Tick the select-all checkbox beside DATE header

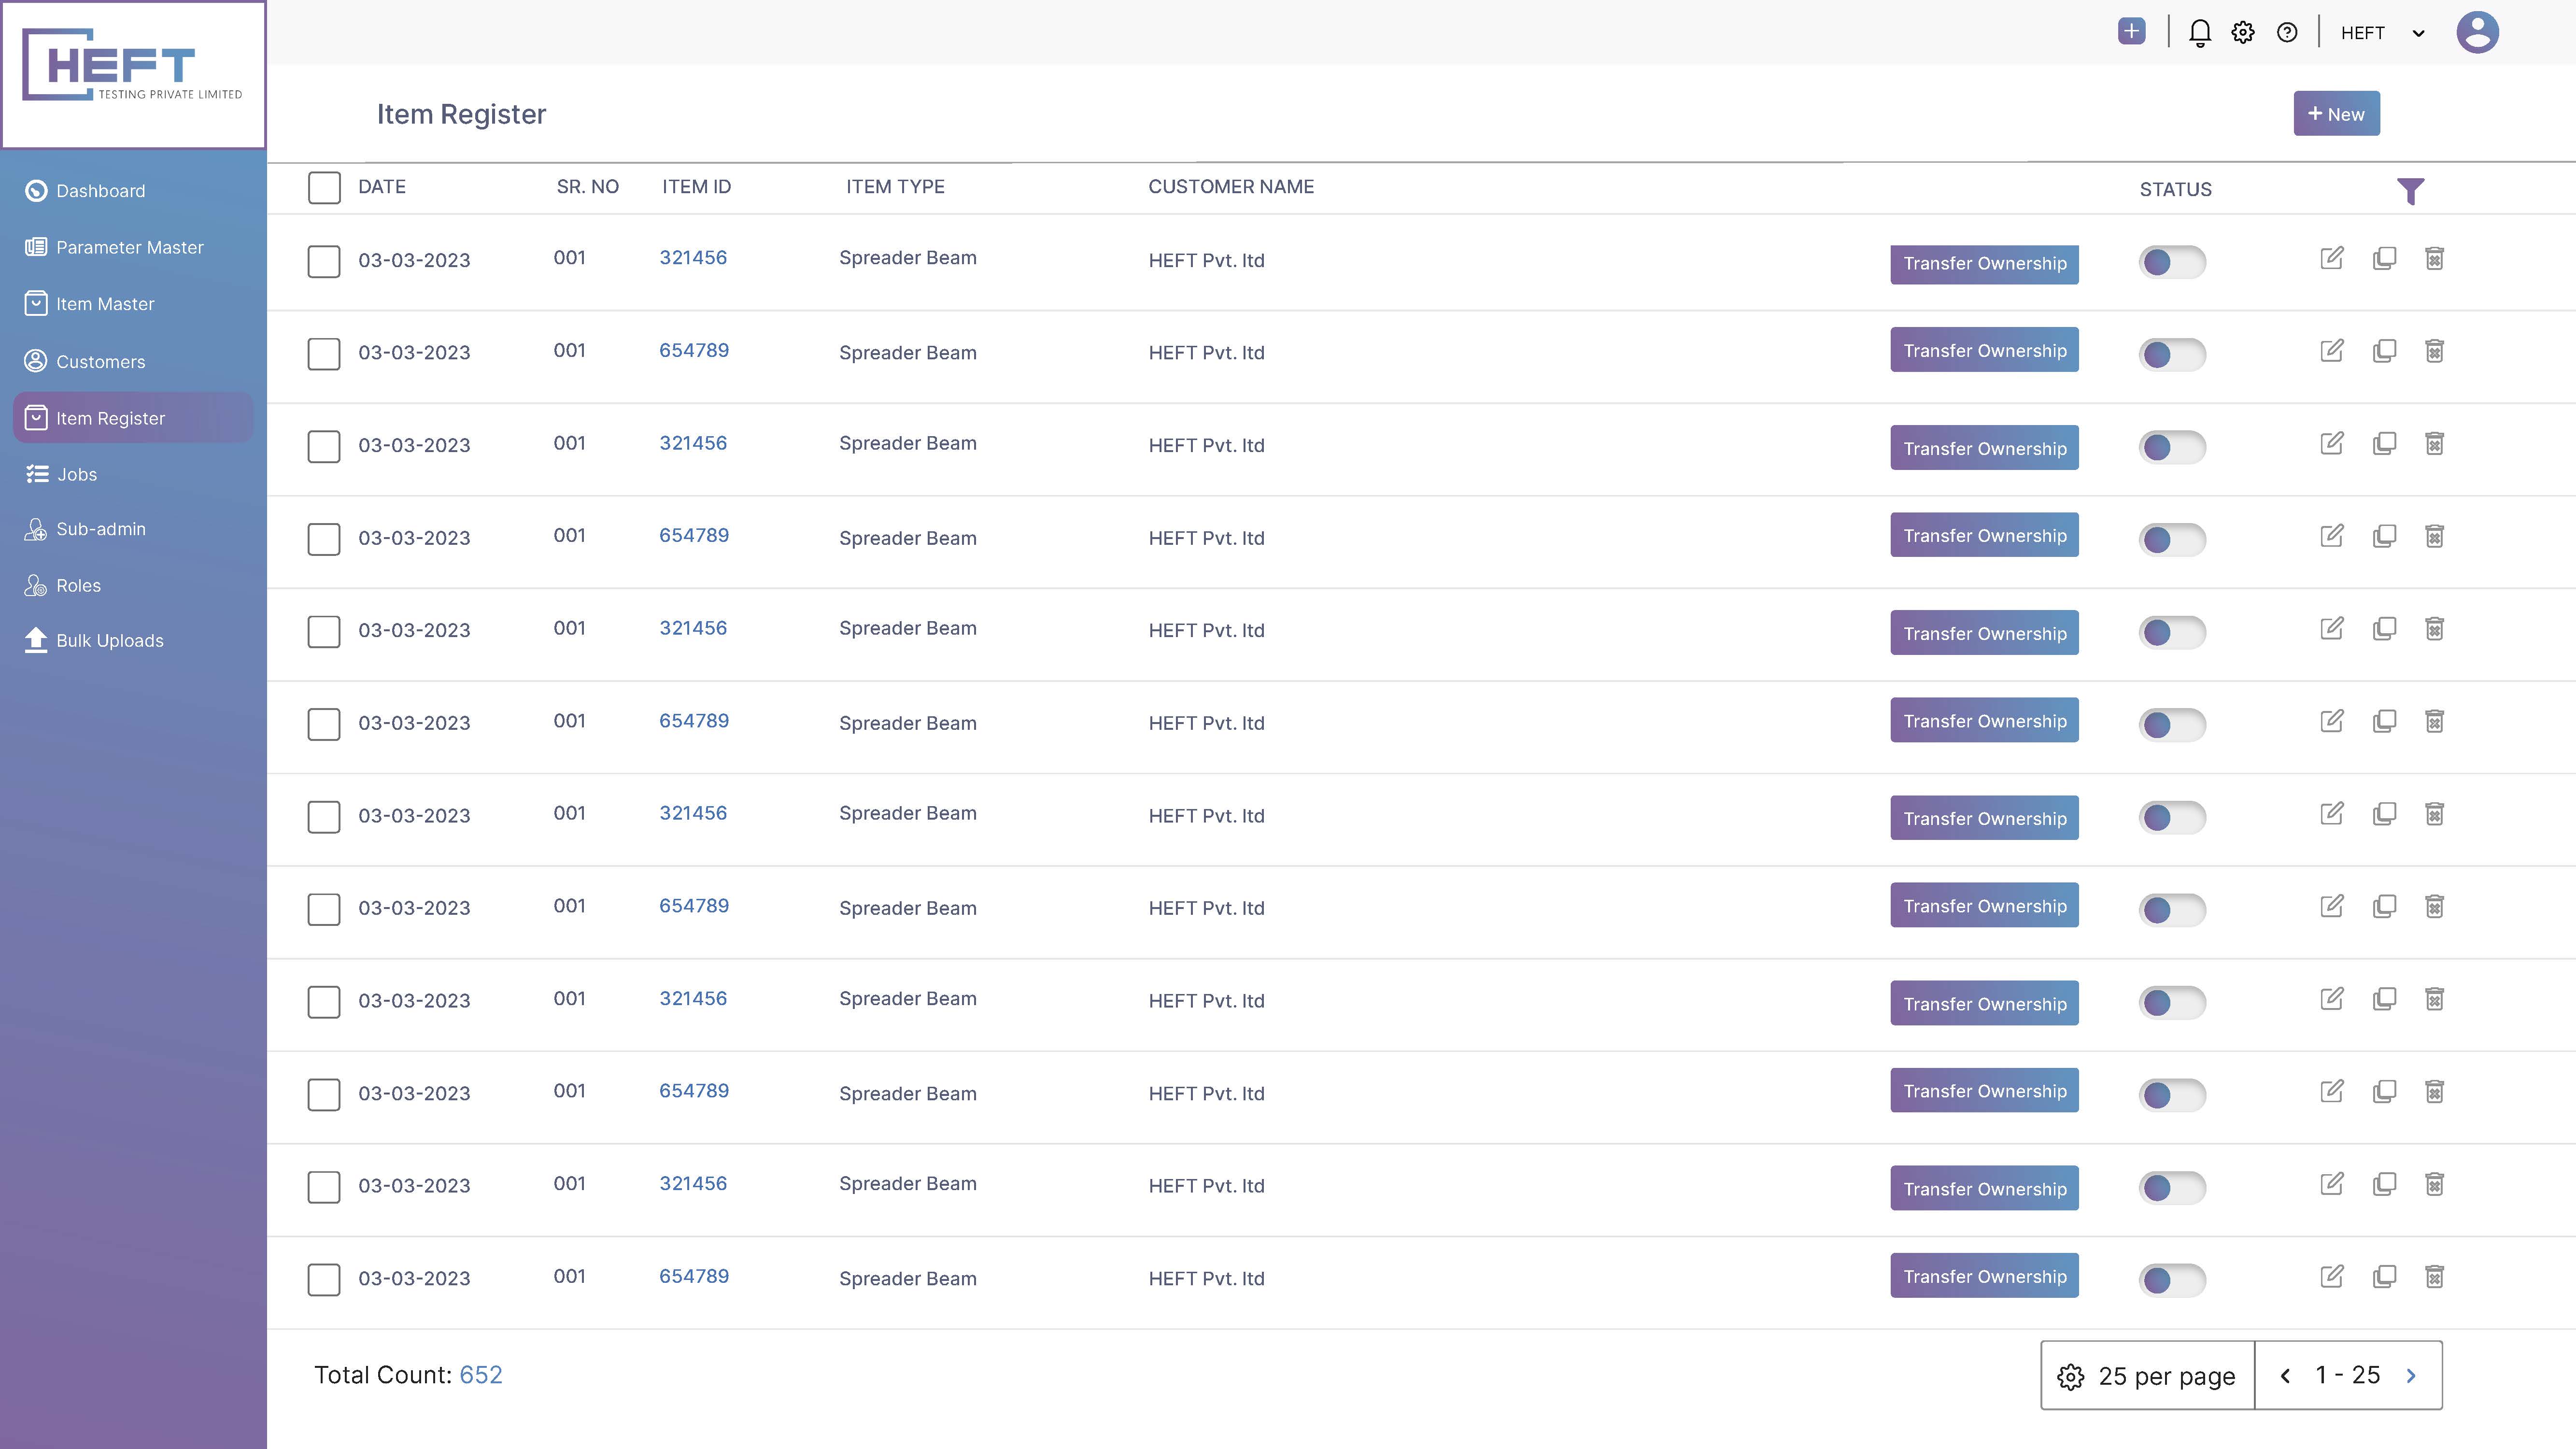pos(324,187)
